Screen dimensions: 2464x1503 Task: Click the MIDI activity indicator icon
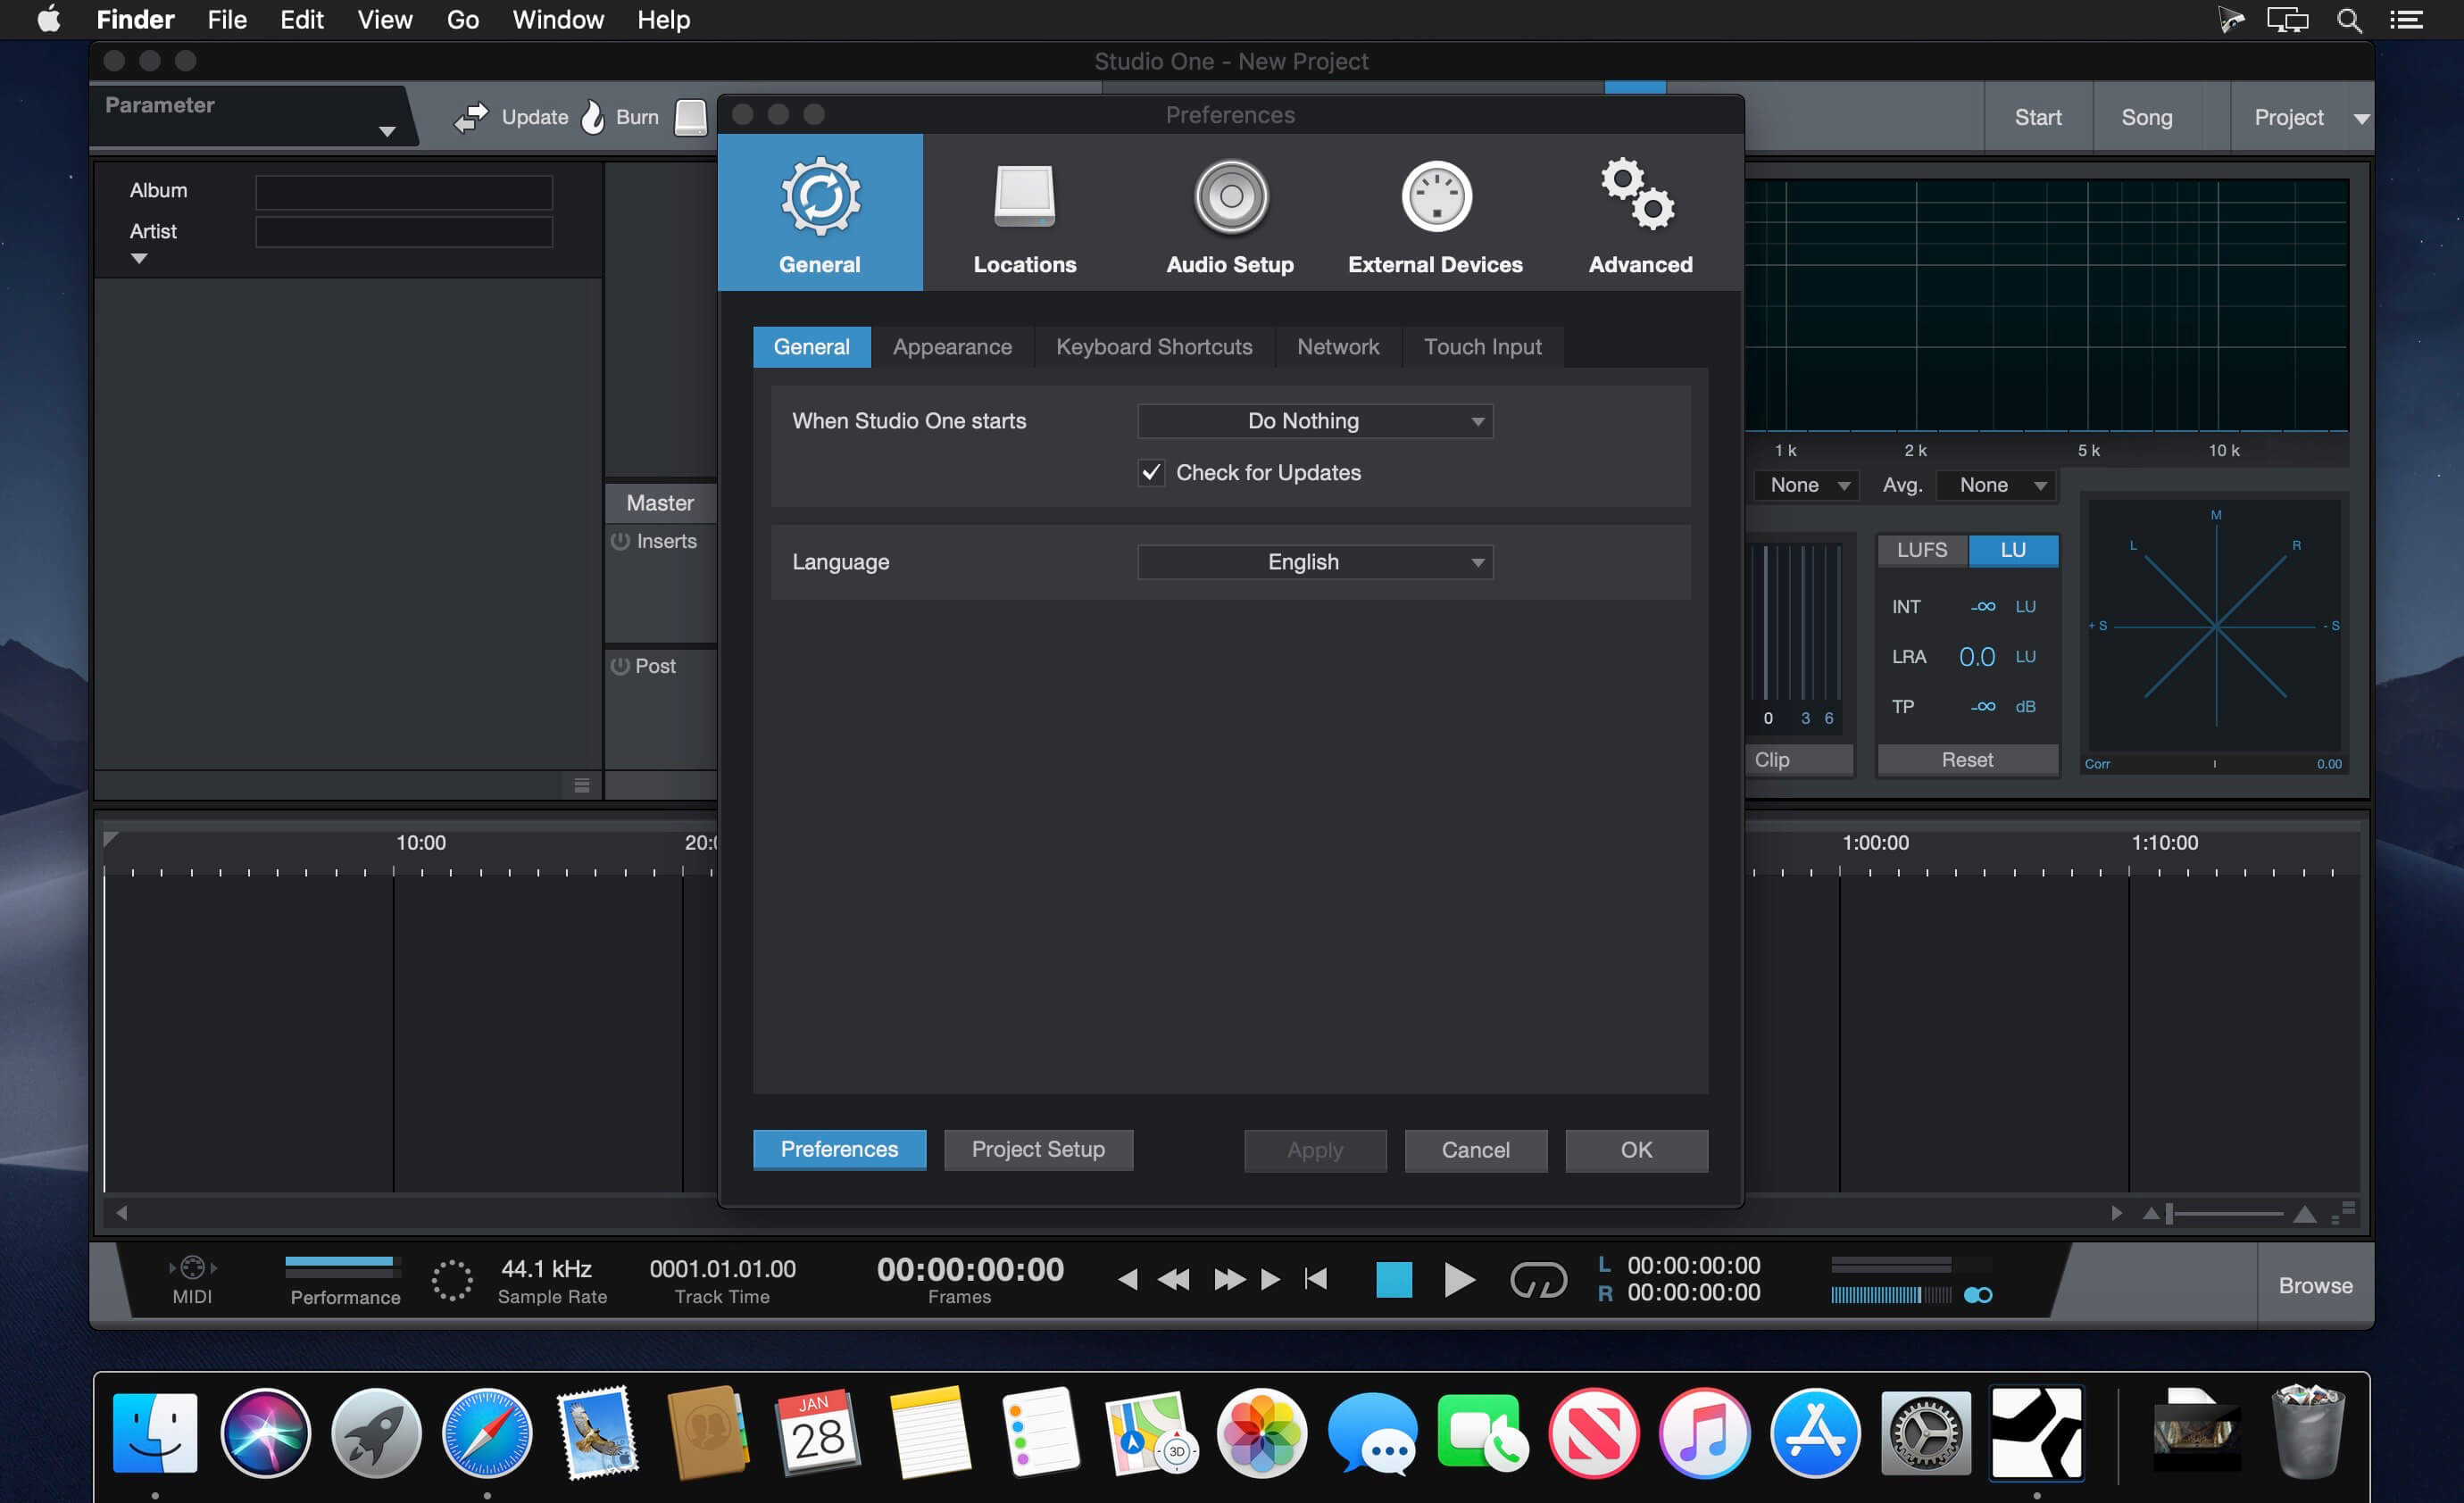tap(192, 1268)
